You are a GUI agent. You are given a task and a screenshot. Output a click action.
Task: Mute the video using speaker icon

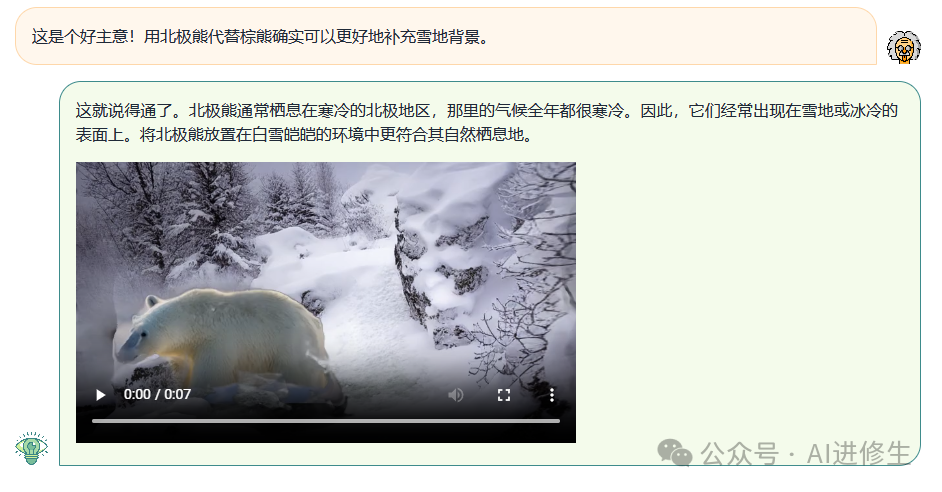click(x=456, y=395)
